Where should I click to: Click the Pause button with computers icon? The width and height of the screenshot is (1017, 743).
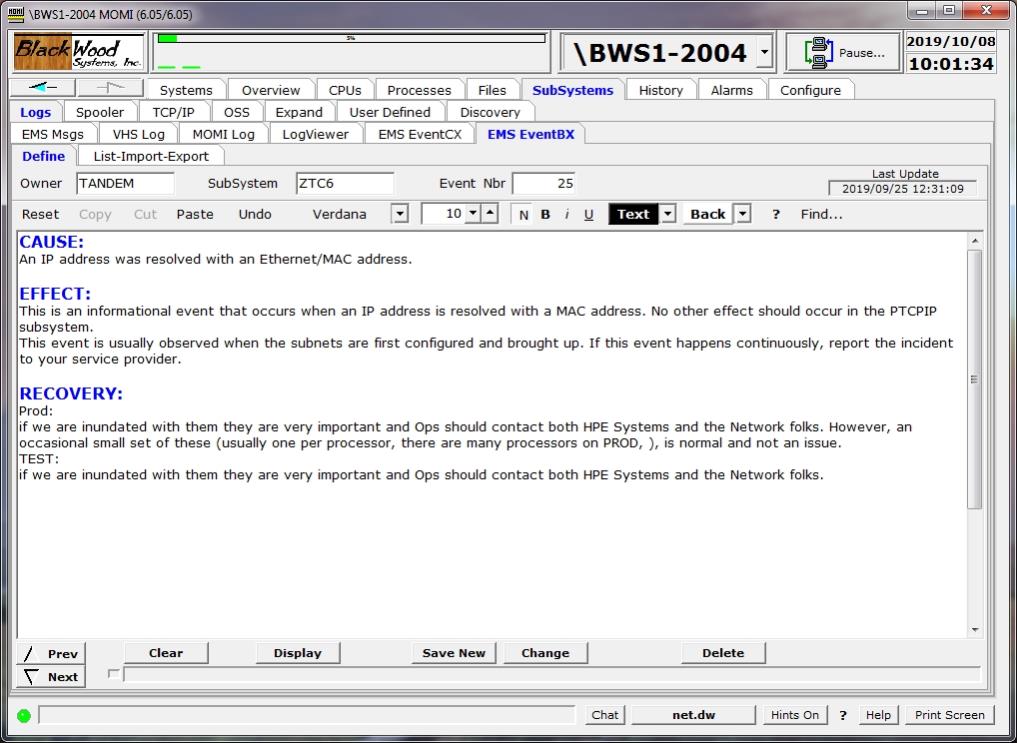click(842, 53)
